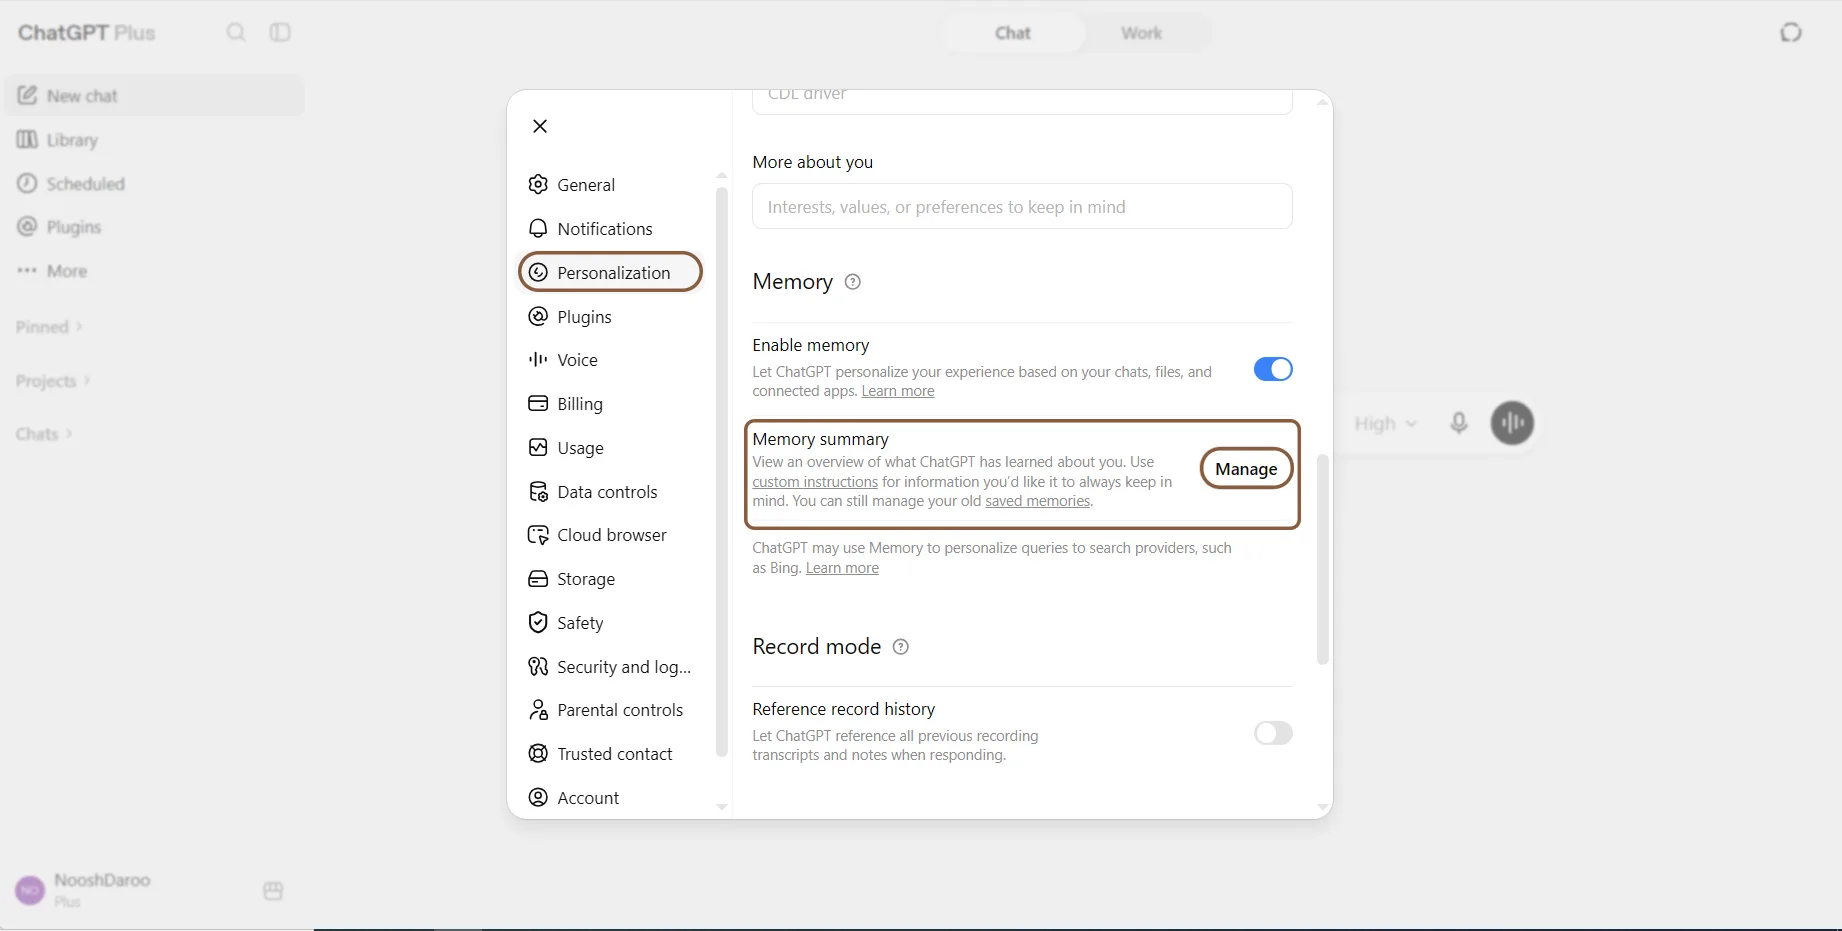Click the Storage drive icon
This screenshot has height=931, width=1842.
[538, 579]
